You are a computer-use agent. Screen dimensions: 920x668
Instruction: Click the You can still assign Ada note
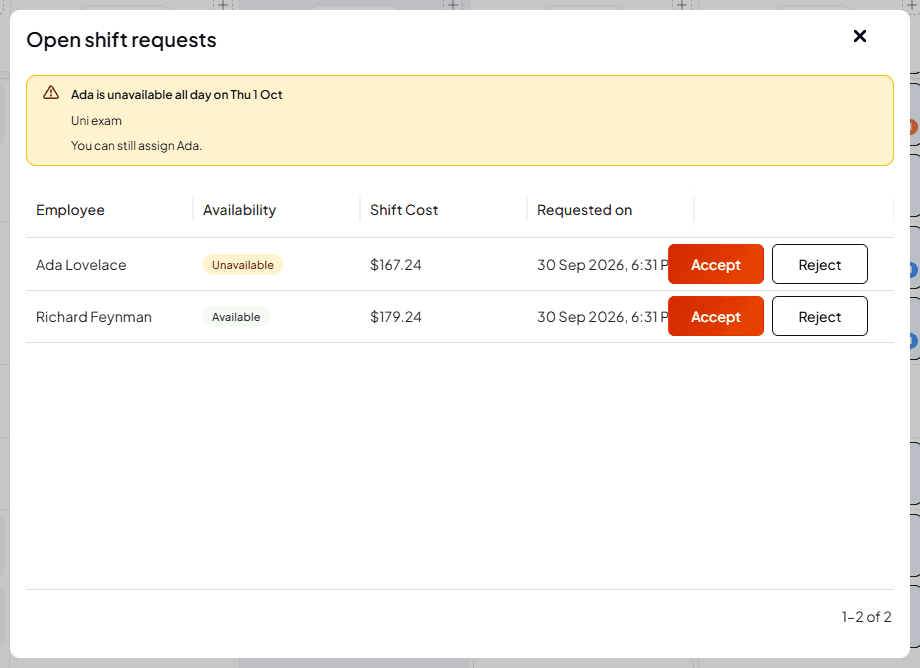pos(136,146)
